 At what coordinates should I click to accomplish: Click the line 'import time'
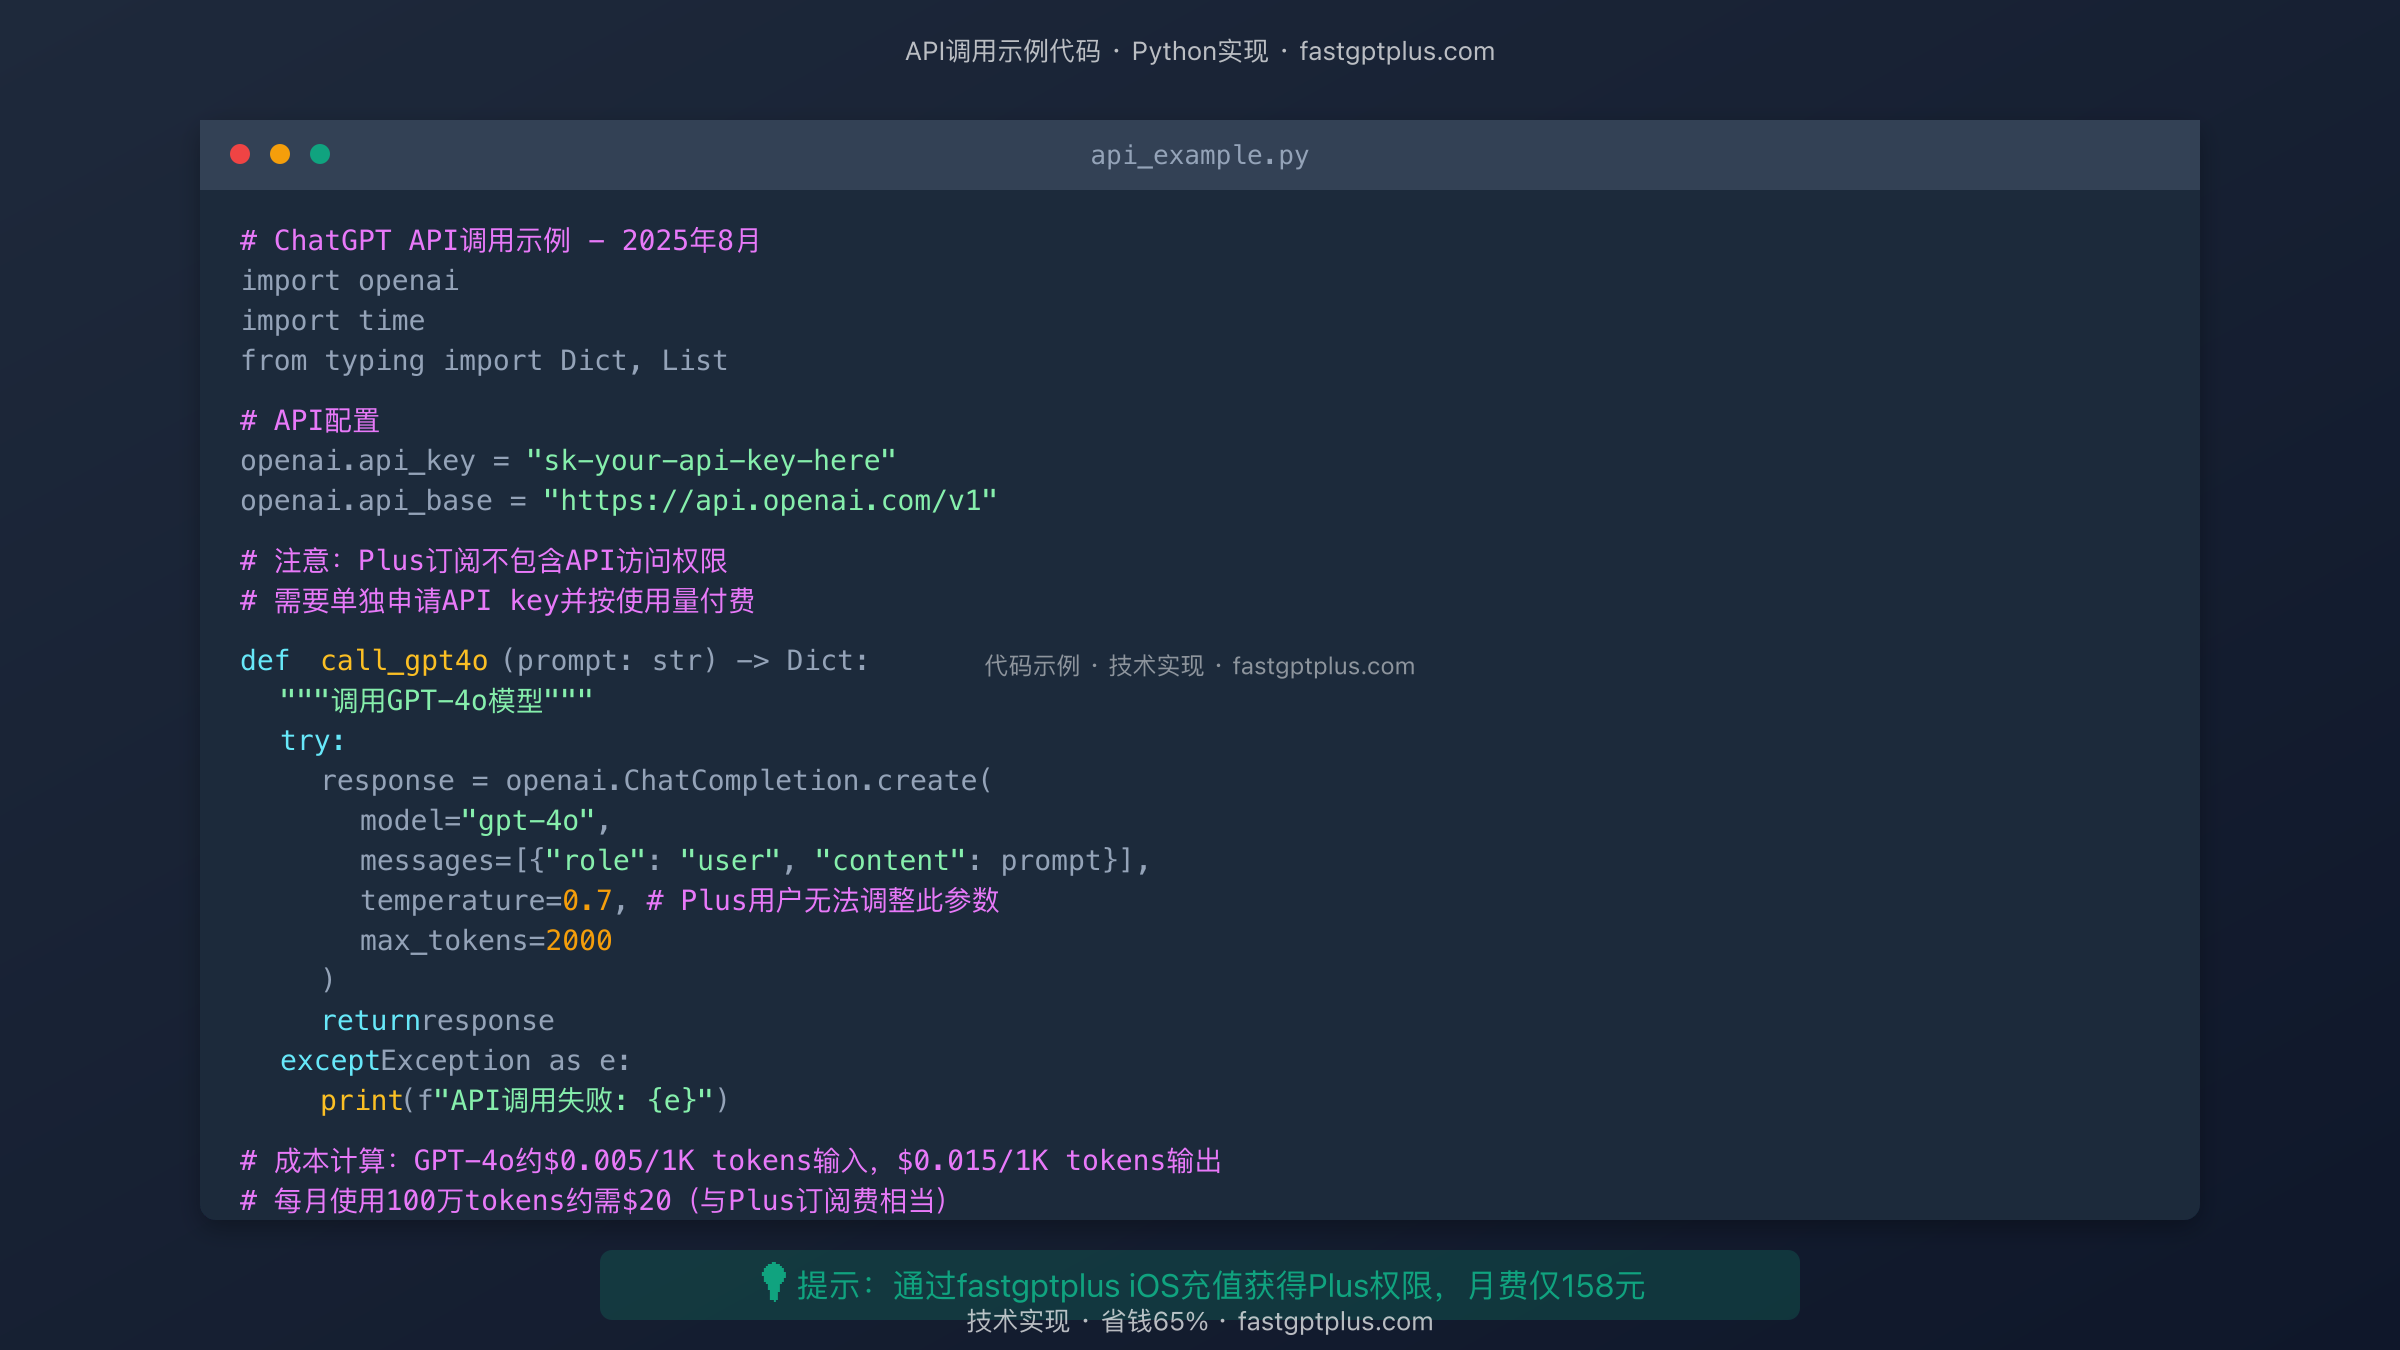click(332, 321)
